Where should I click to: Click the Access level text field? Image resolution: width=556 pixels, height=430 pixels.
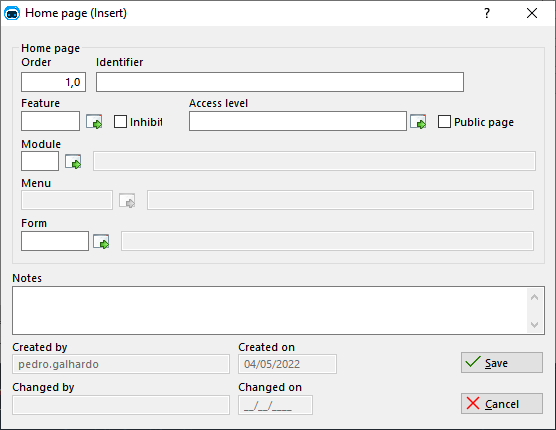click(x=298, y=121)
